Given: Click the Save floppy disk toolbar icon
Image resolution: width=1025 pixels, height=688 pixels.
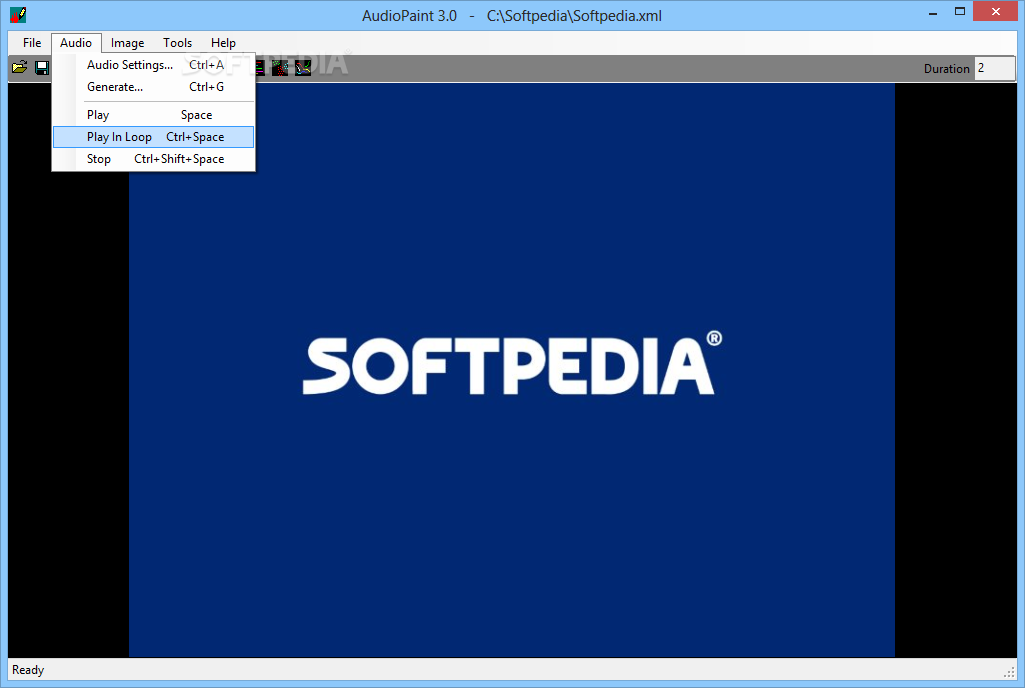Looking at the screenshot, I should (42, 67).
